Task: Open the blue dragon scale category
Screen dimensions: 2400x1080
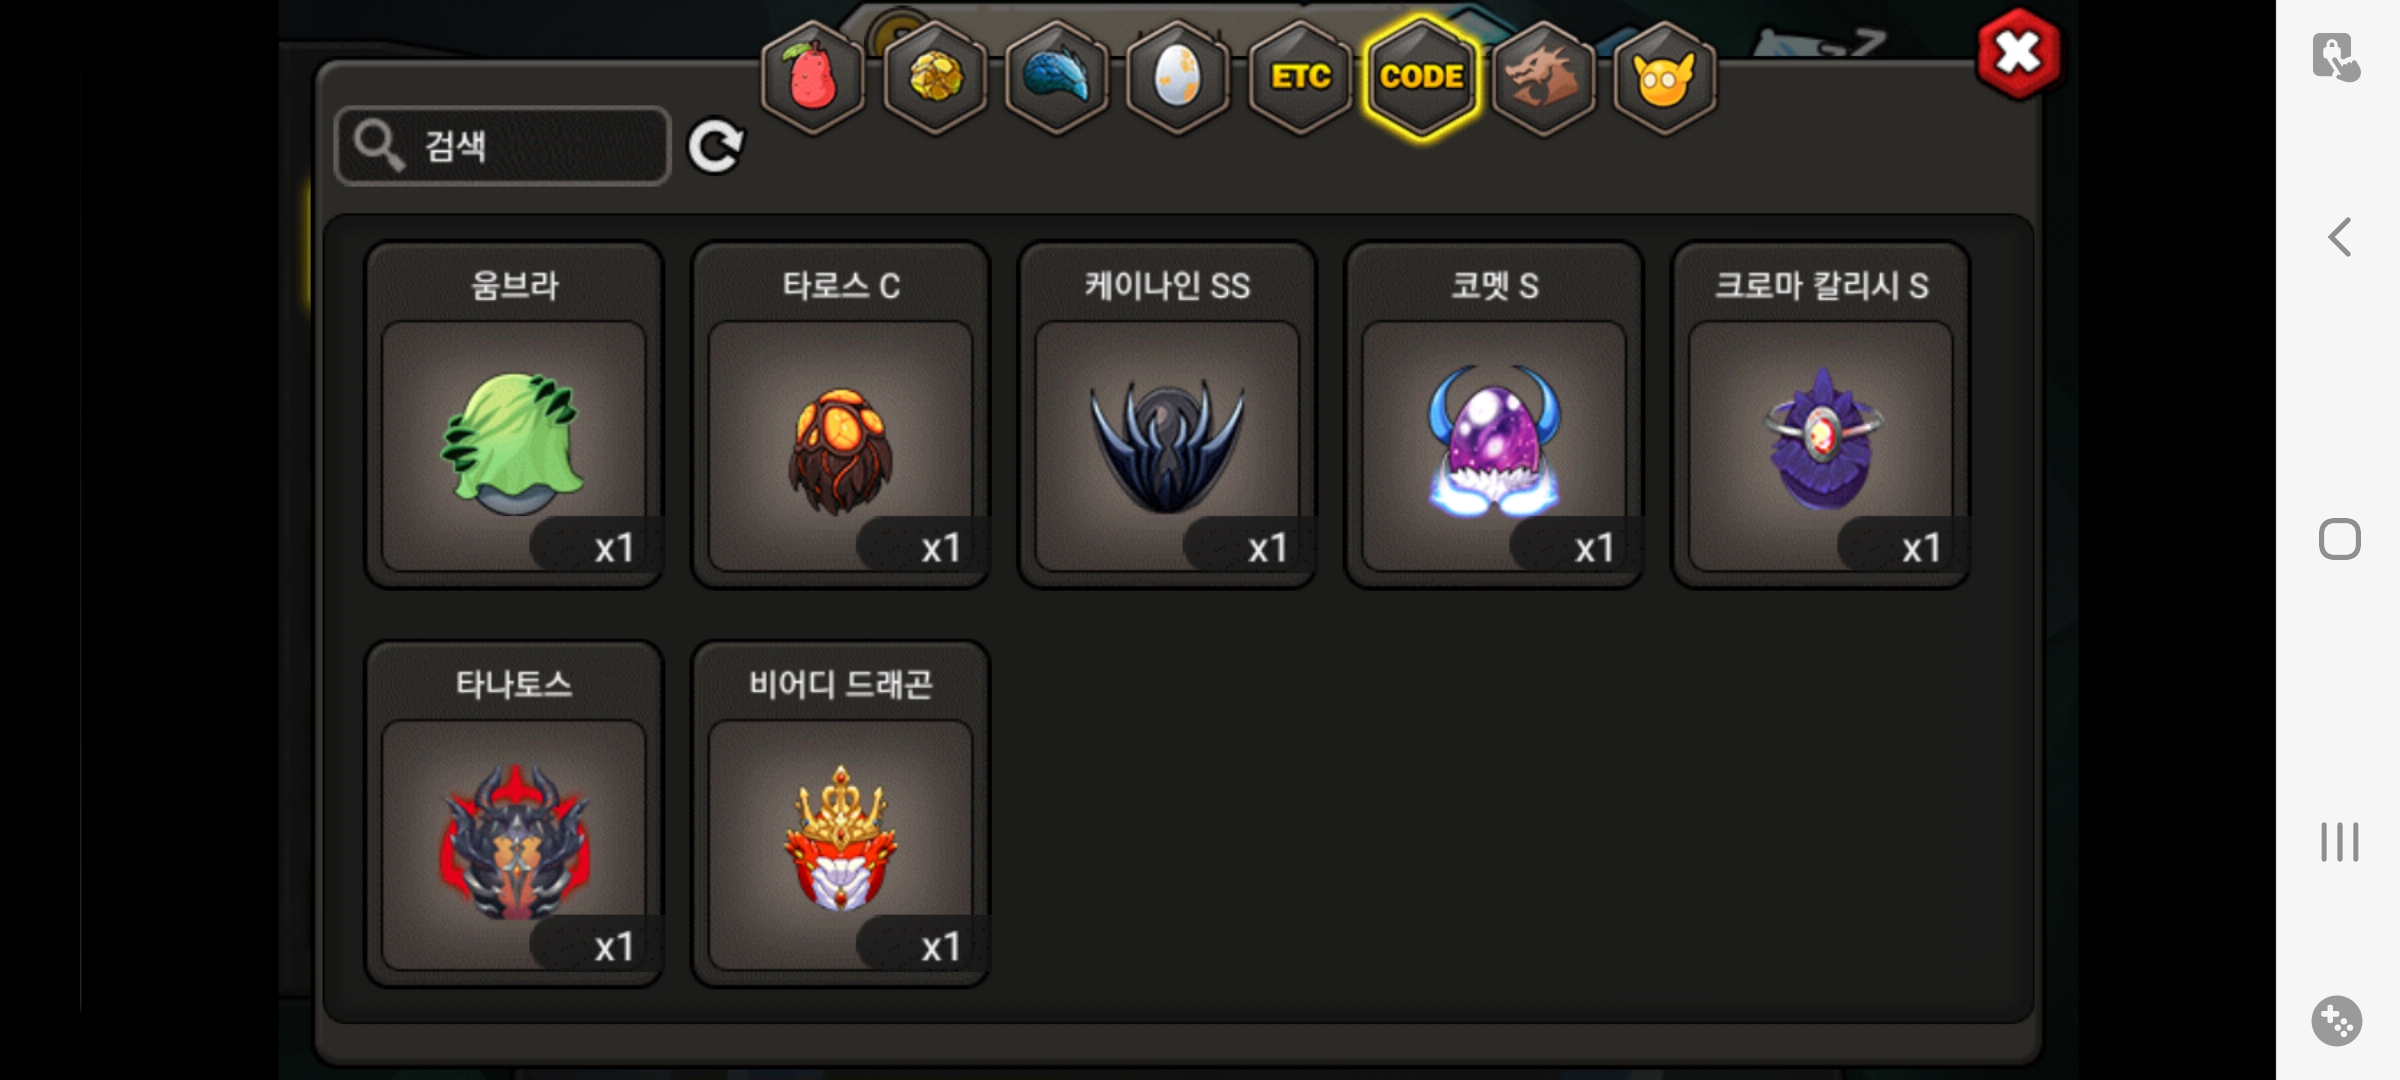Action: tap(1057, 78)
